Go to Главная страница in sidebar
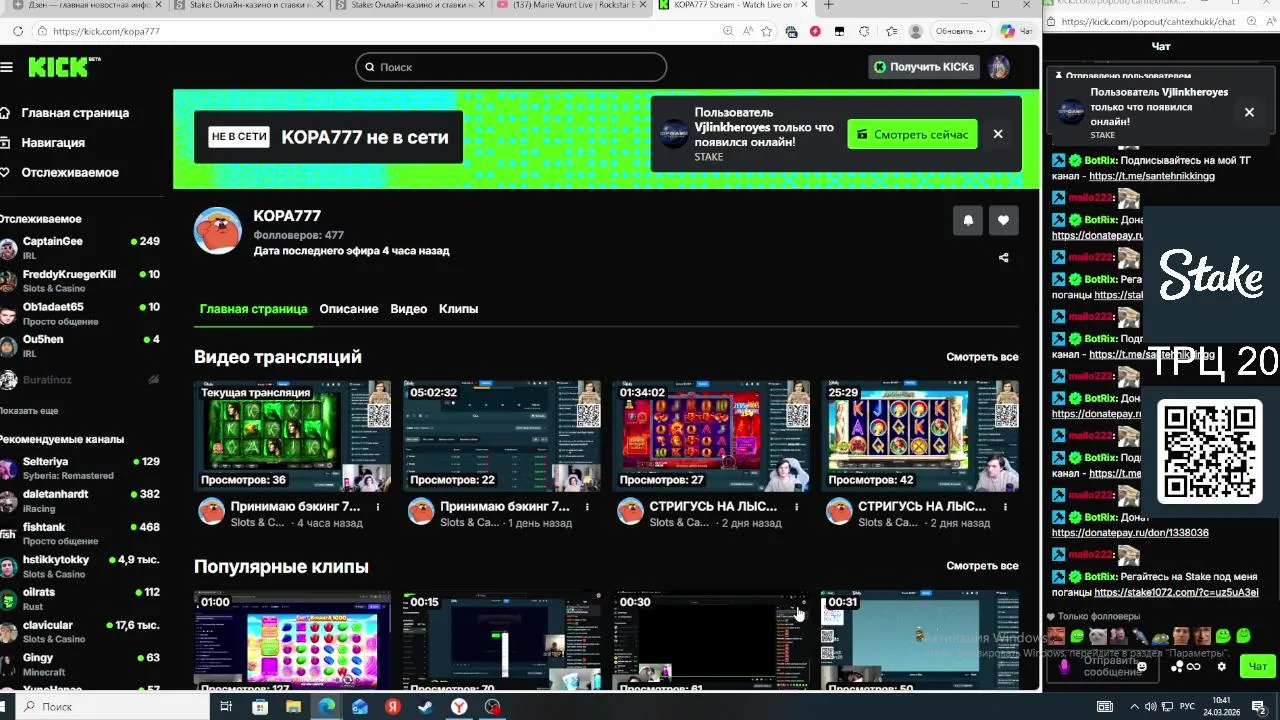Viewport: 1280px width, 720px height. [65, 113]
